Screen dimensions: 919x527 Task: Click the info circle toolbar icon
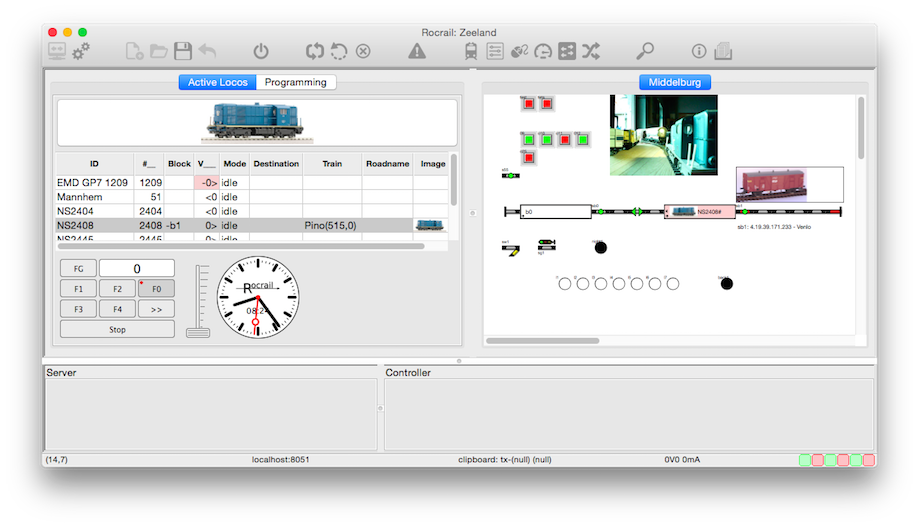tap(699, 51)
